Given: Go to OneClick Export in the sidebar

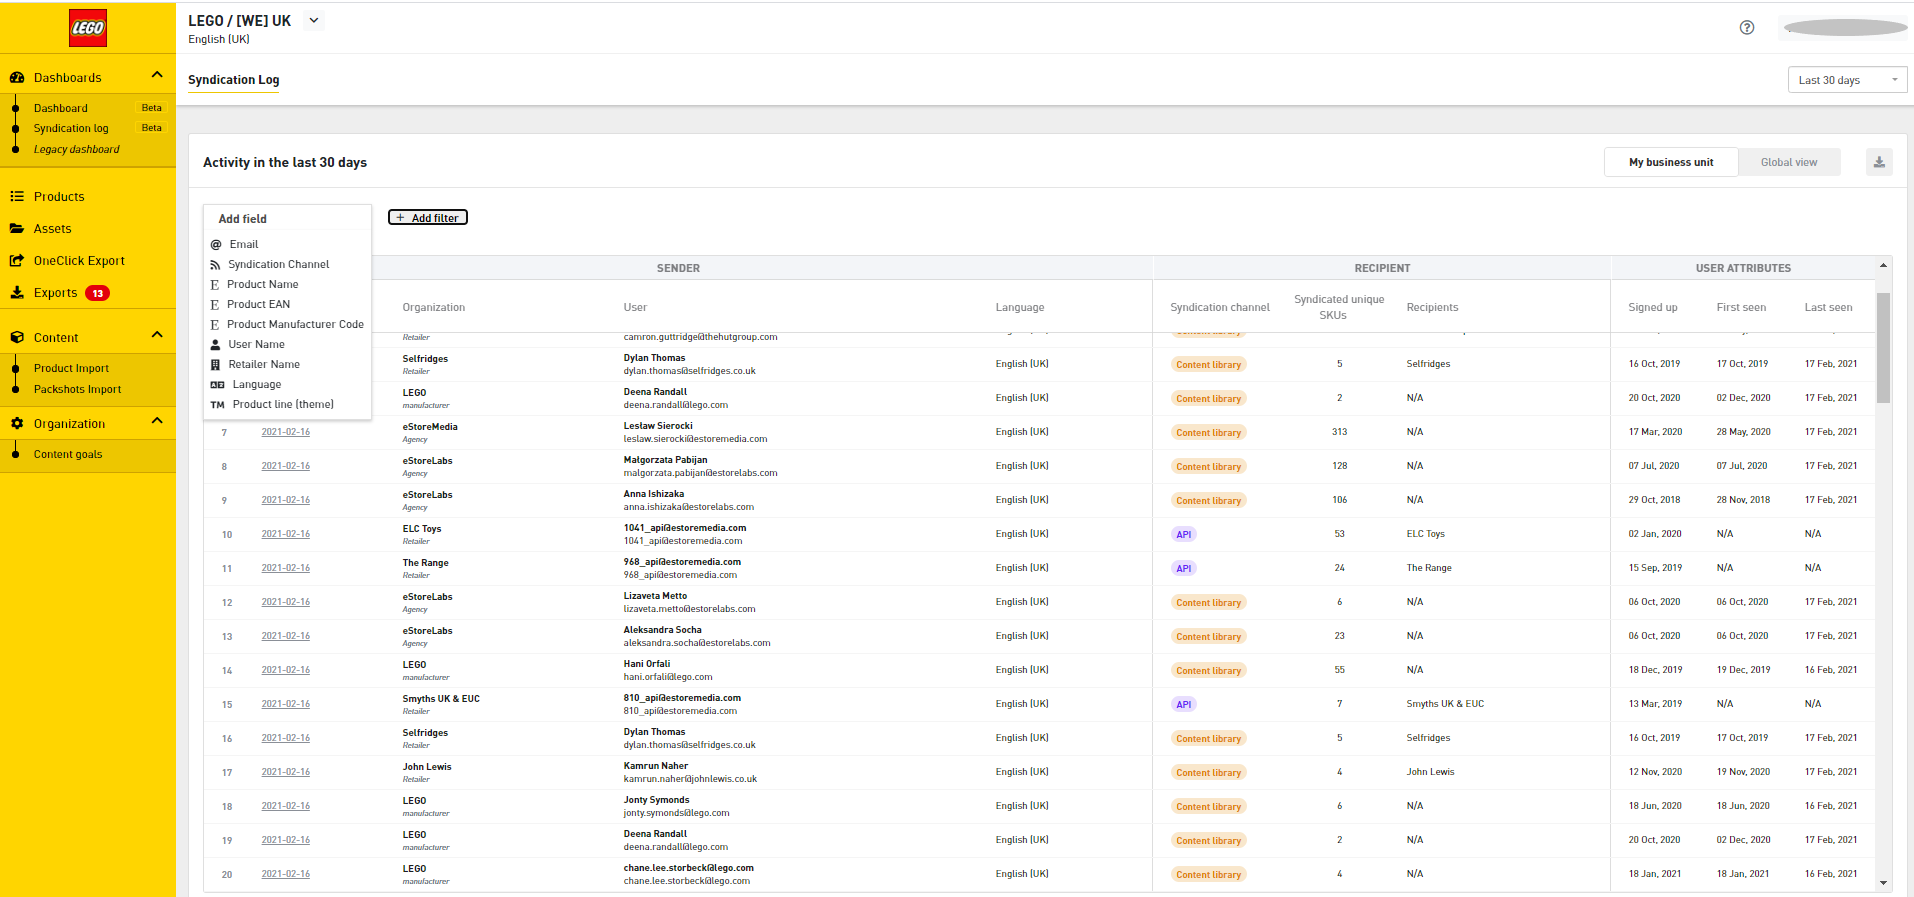Looking at the screenshot, I should point(79,261).
